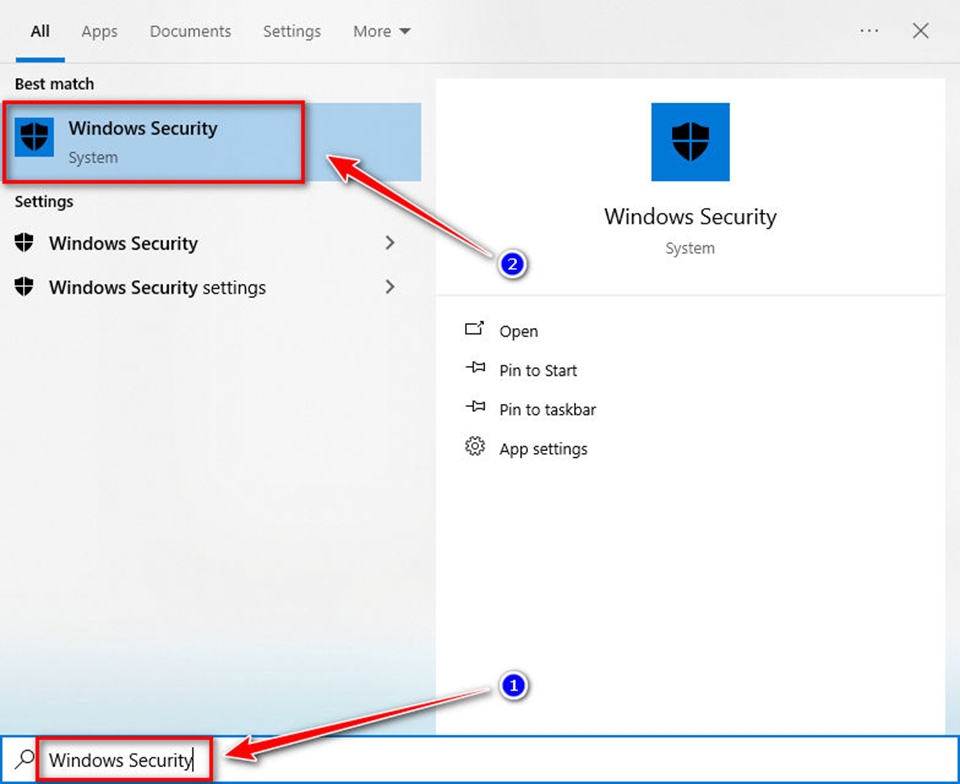This screenshot has width=960, height=784.
Task: Click the All filter tab
Action: 39,31
